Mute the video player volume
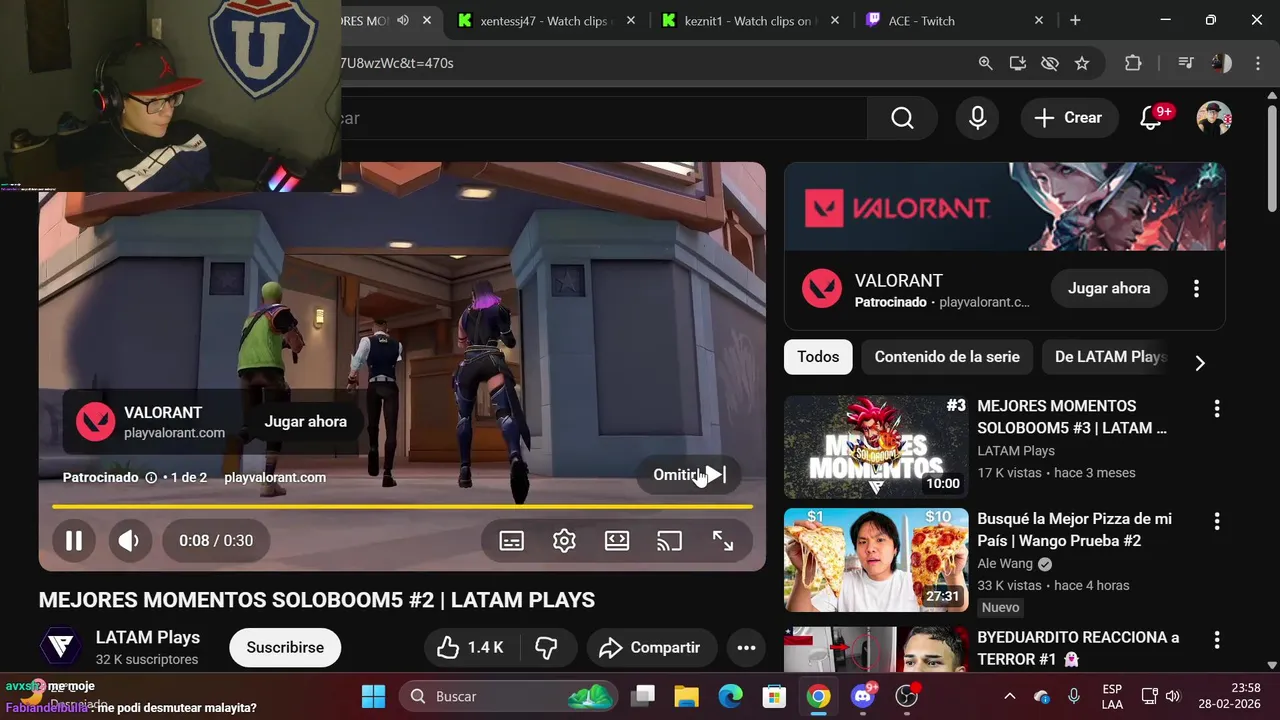Image resolution: width=1280 pixels, height=720 pixels. click(x=128, y=541)
